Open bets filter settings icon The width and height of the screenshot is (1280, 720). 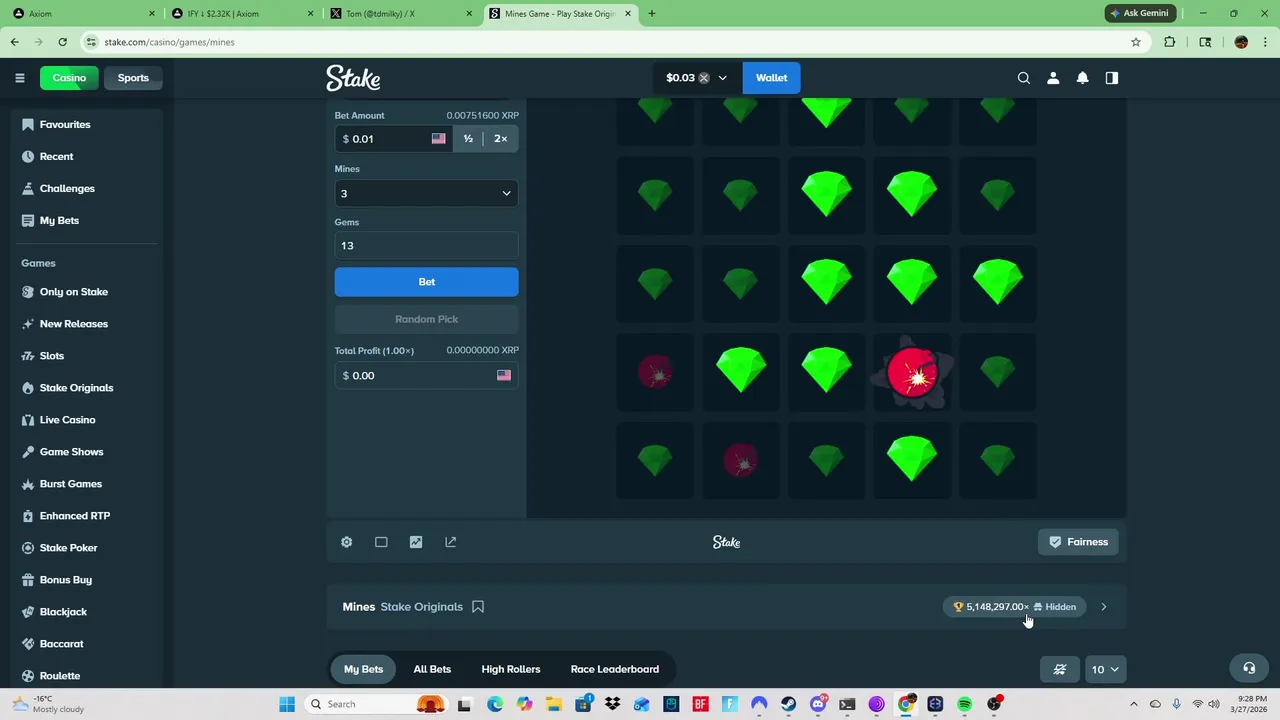coord(1060,669)
